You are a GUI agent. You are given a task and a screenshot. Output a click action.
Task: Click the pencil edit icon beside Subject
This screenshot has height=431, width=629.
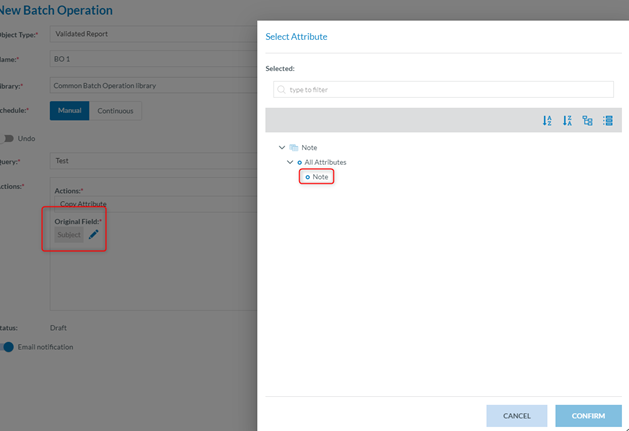[x=94, y=235]
